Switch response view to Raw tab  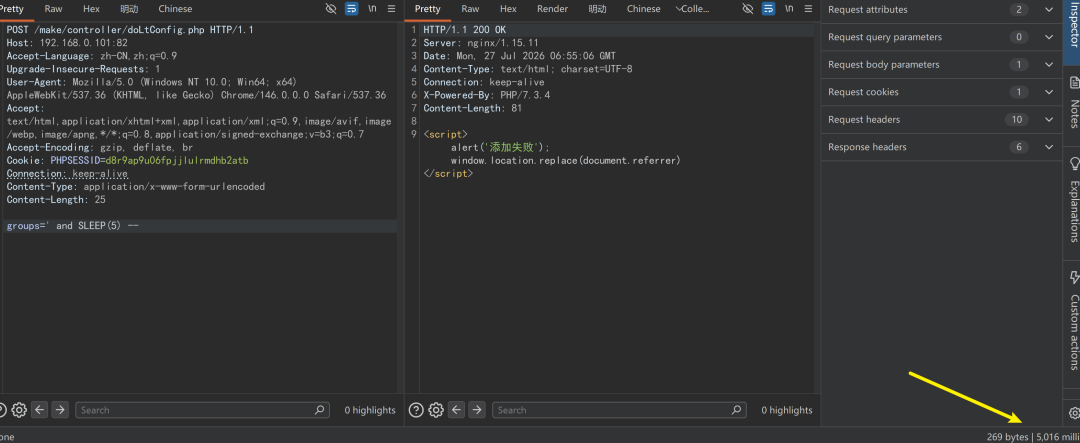click(x=470, y=9)
